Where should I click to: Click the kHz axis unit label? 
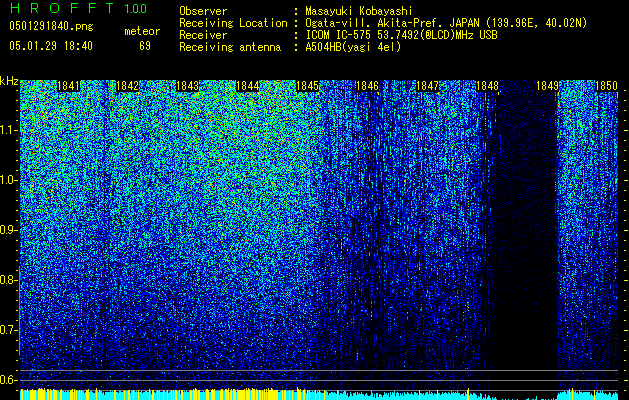[9, 81]
